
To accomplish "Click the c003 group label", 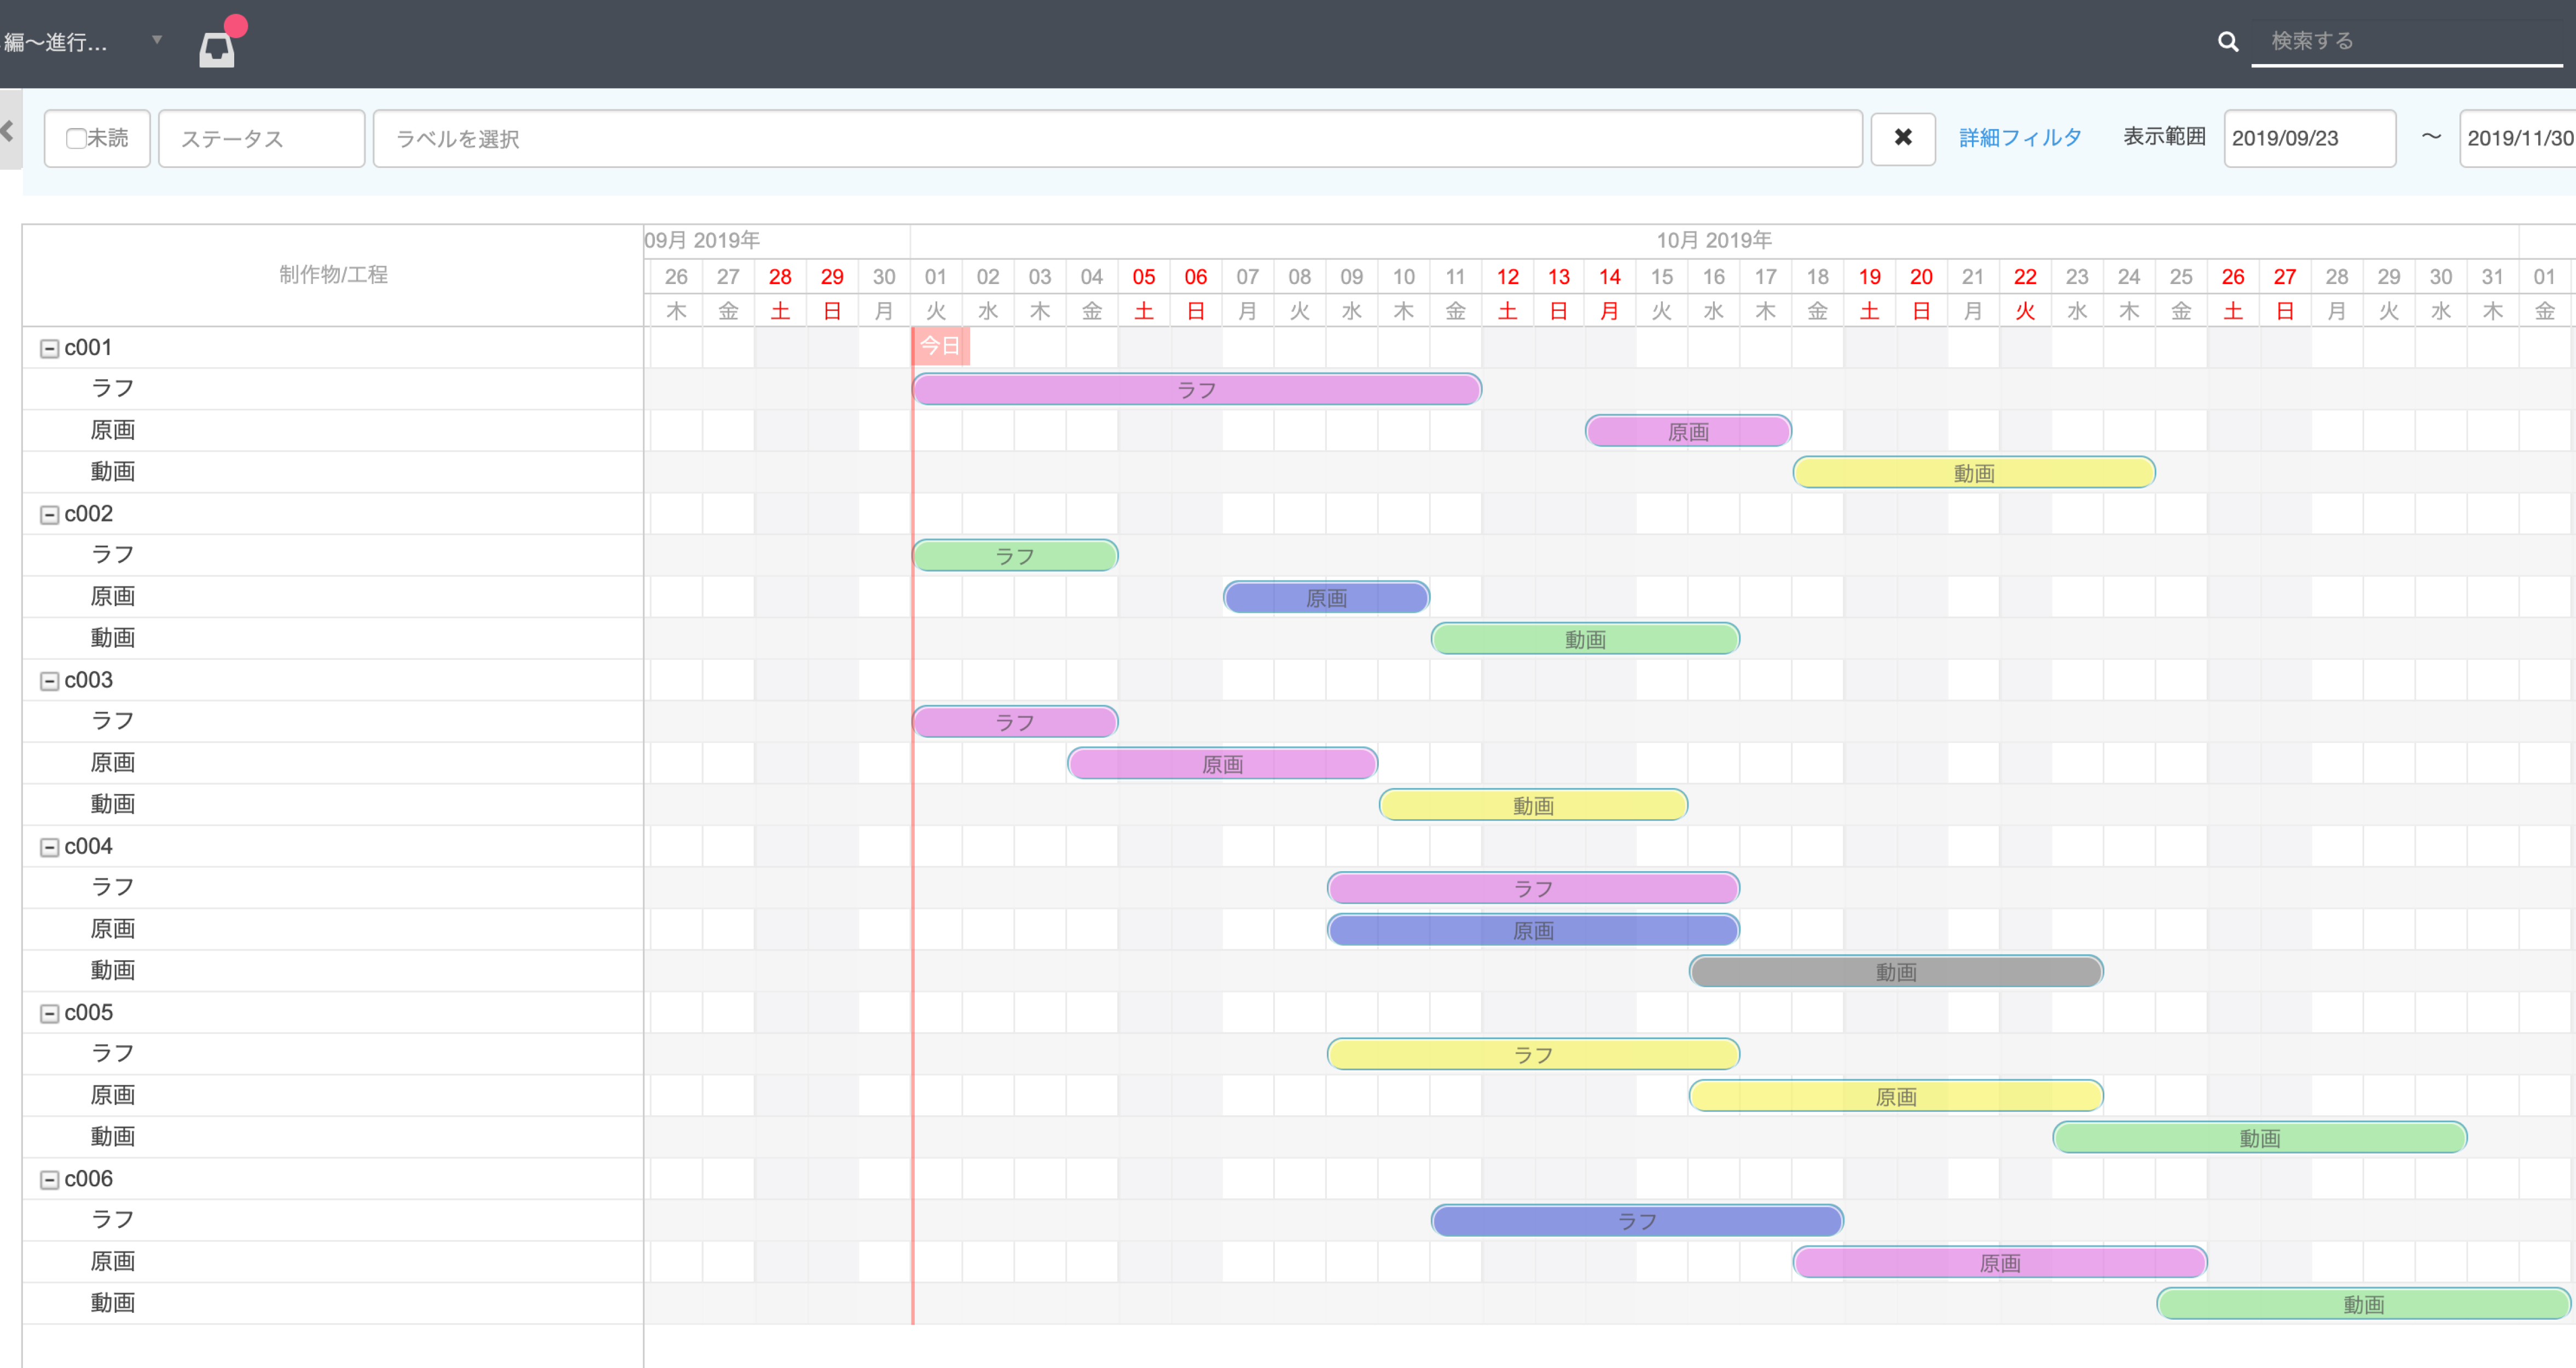I will click(x=89, y=680).
